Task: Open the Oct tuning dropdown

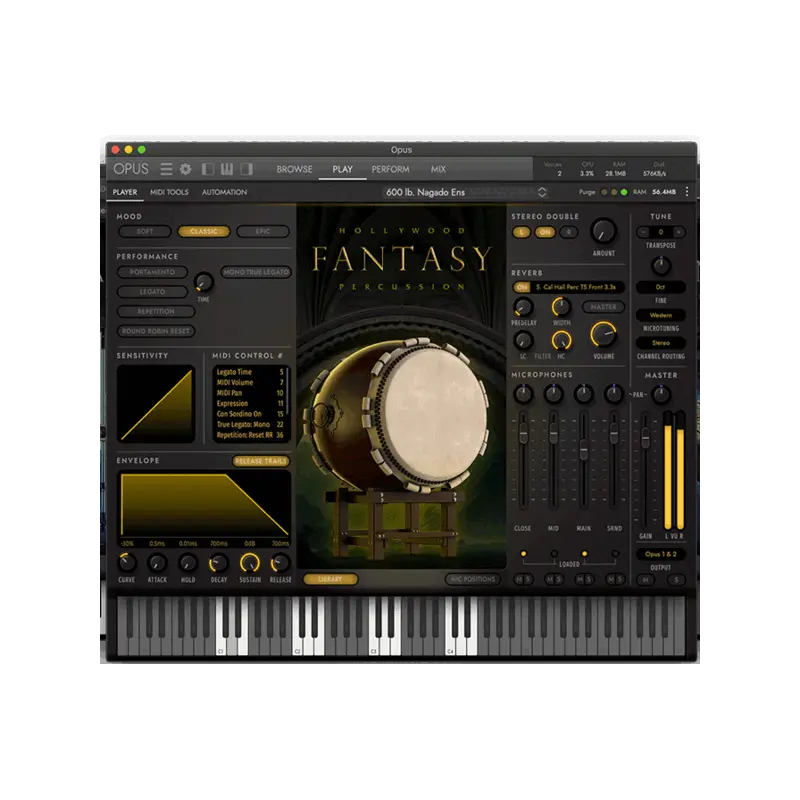Action: pos(660,287)
